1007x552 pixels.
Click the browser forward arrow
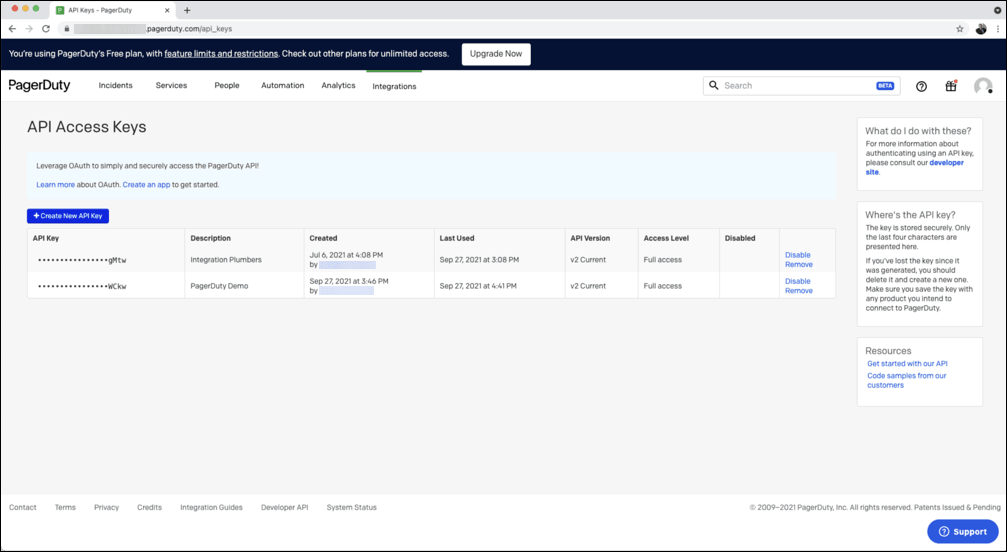29,29
